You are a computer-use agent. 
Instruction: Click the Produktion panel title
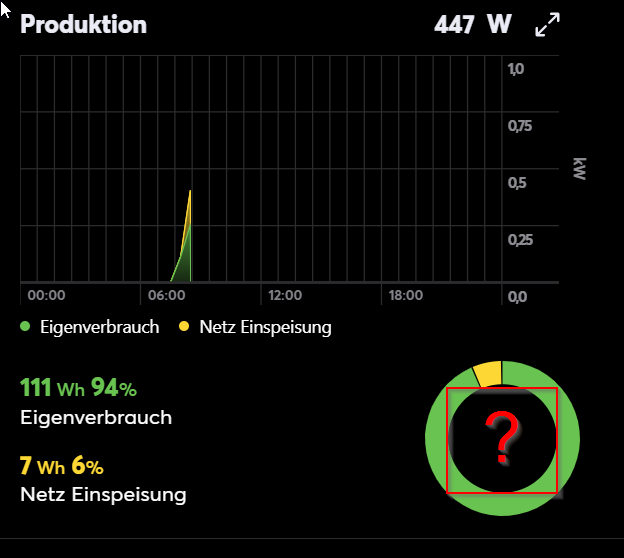83,25
